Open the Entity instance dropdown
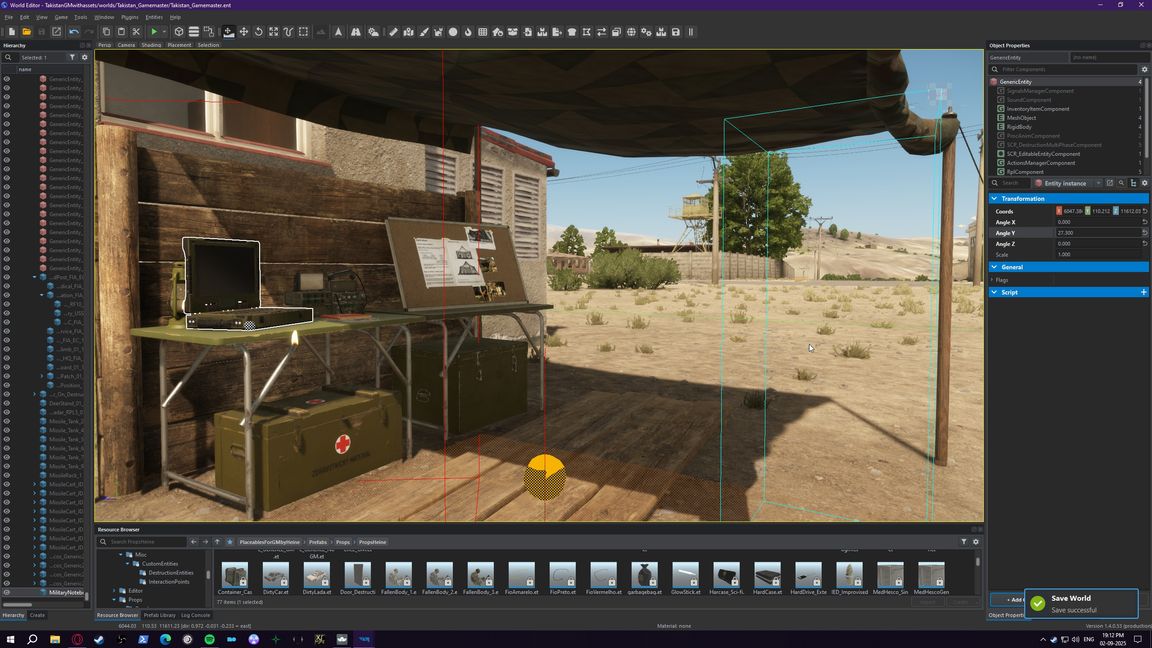The width and height of the screenshot is (1152, 648). pos(1097,183)
